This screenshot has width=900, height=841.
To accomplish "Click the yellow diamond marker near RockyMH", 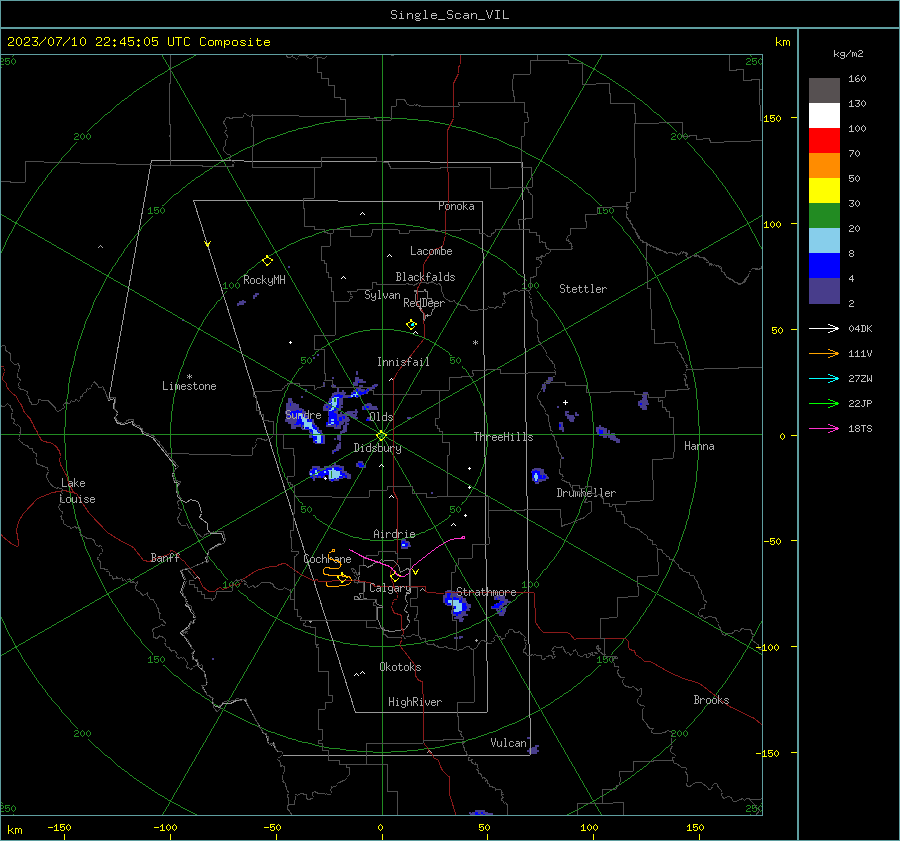I will point(267,261).
